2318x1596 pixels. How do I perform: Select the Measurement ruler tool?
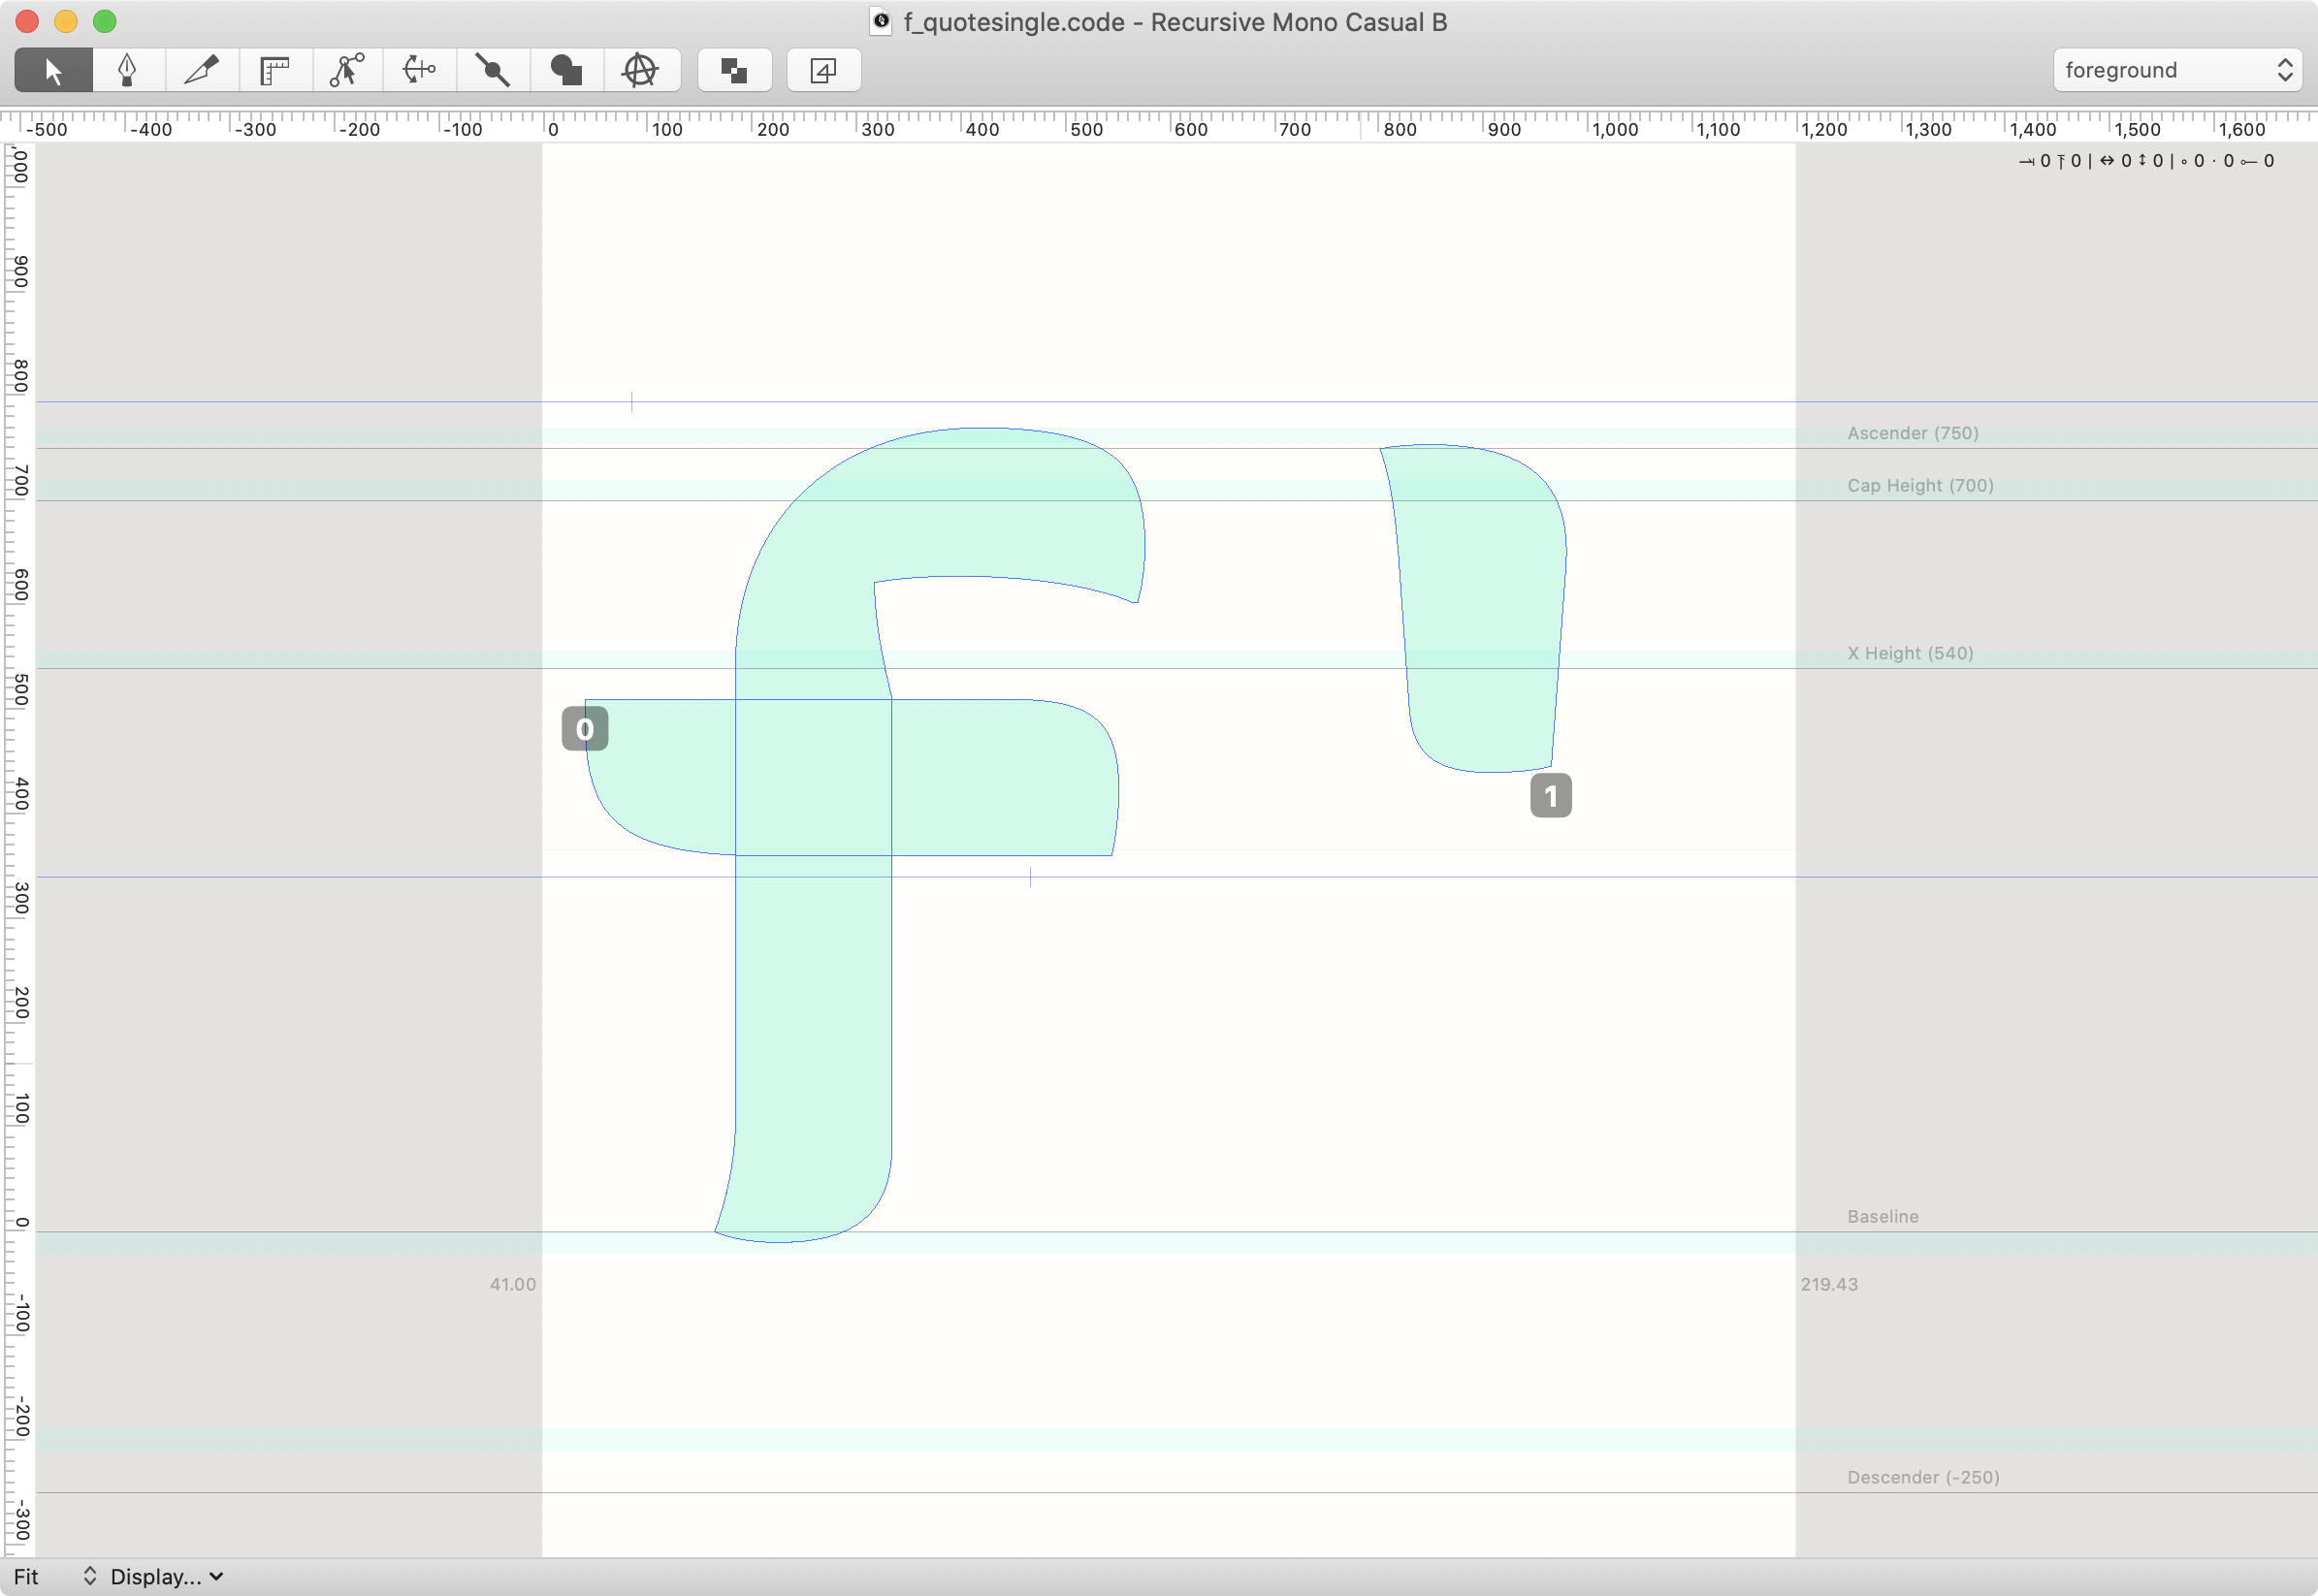coord(274,70)
